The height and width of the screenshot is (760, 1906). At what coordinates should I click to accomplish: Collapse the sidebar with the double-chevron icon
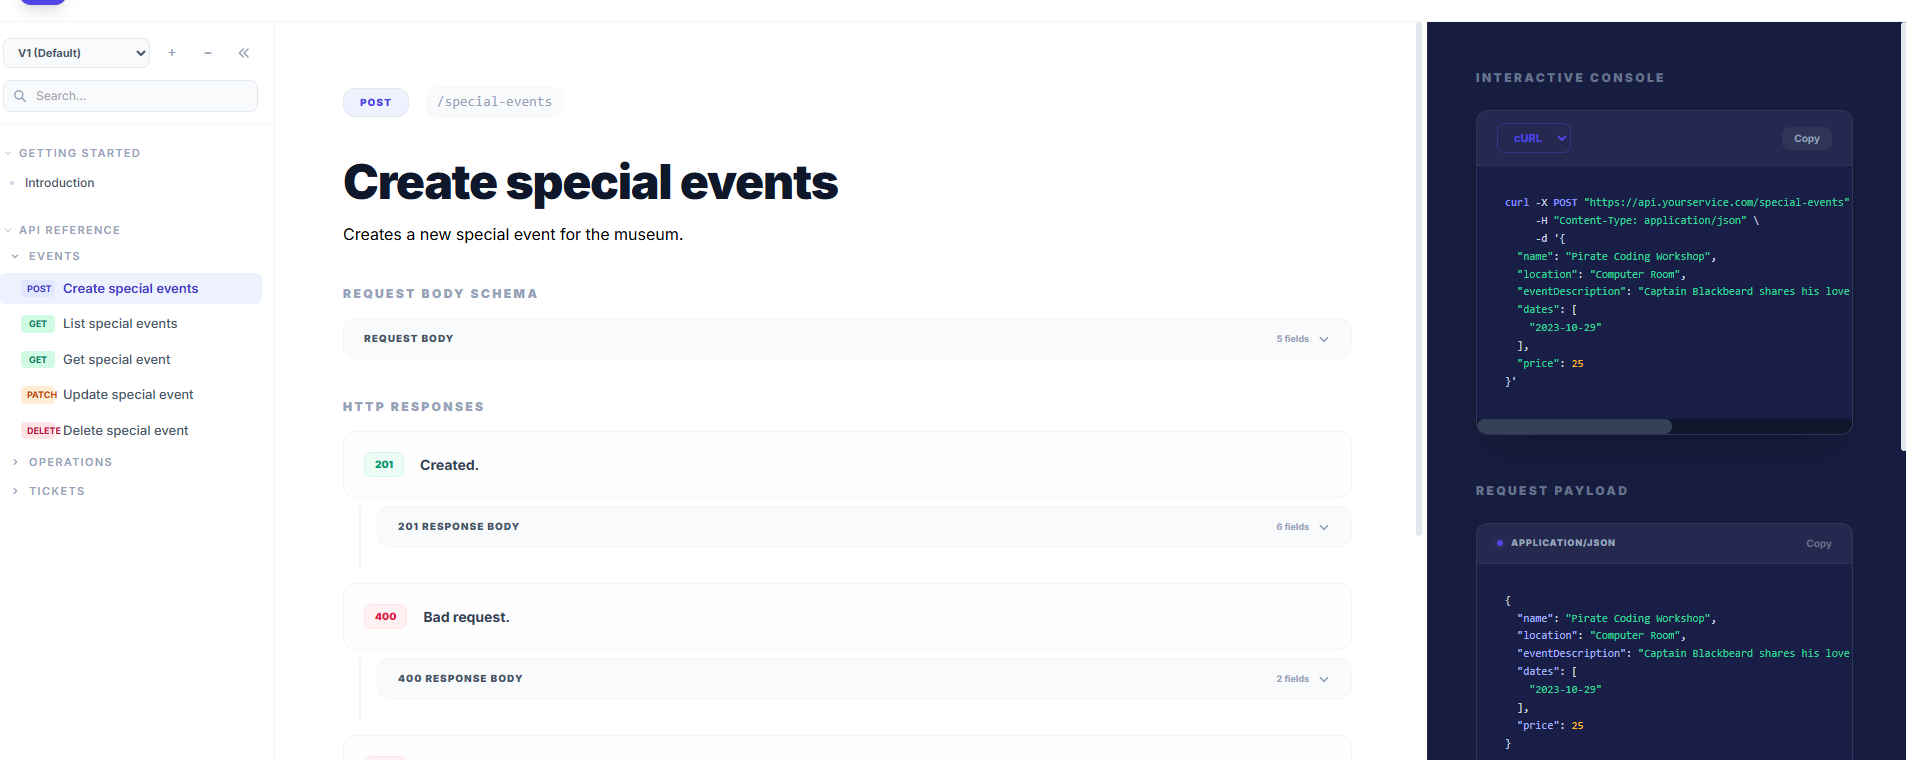pos(244,53)
